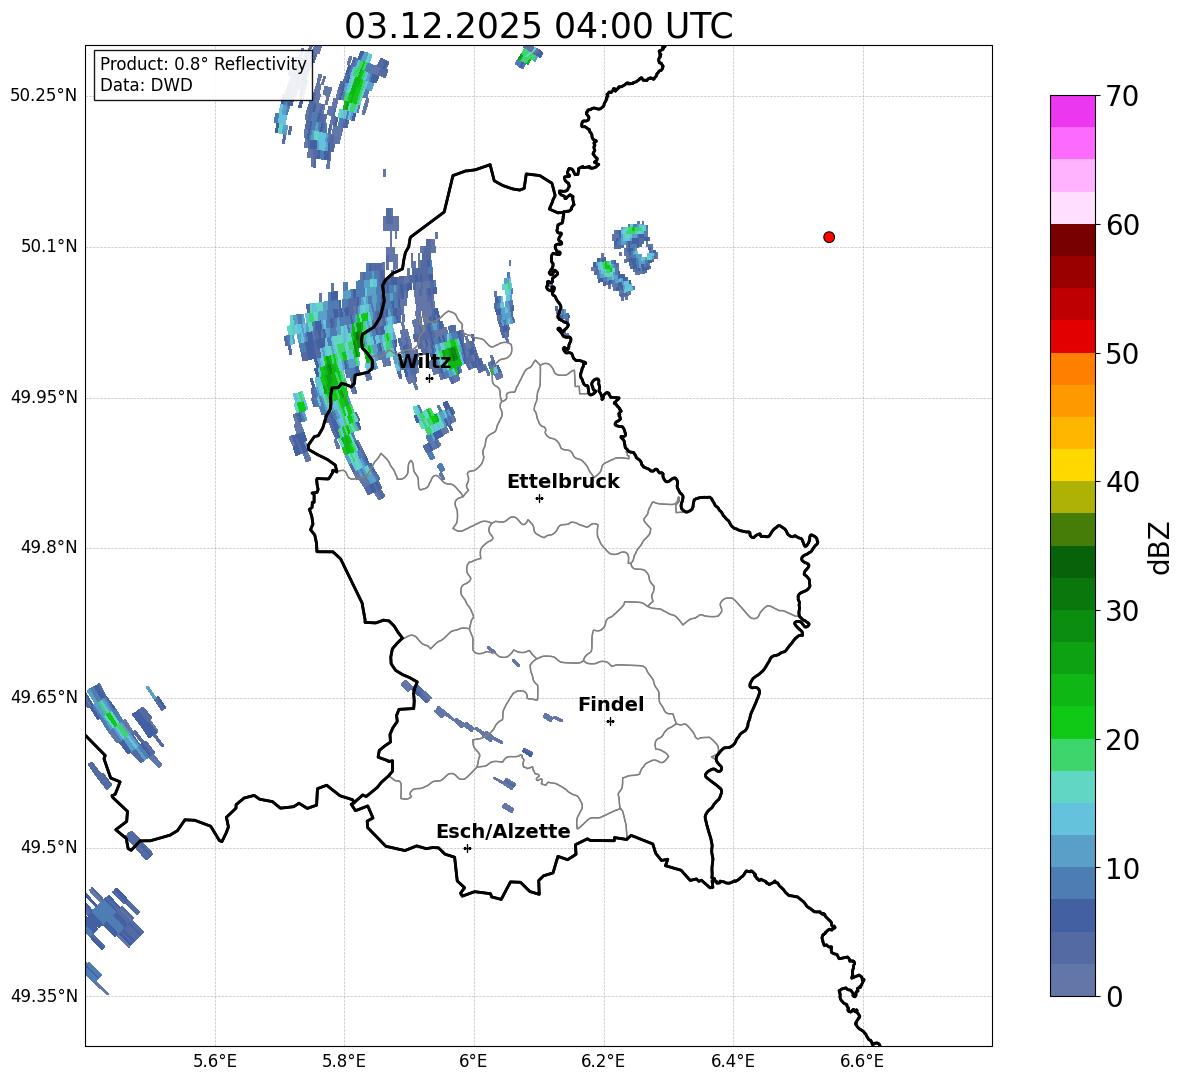Viewport: 1184px width, 1081px height.
Task: Click the Wiltz station cross marker
Action: click(x=429, y=378)
